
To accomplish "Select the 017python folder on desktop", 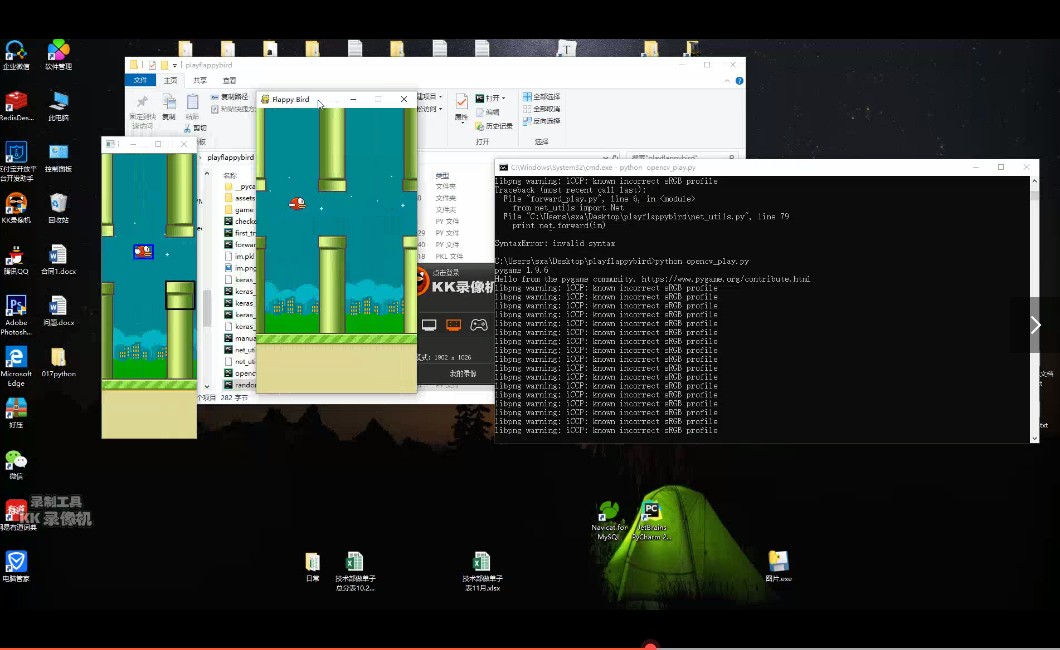I will 58,362.
